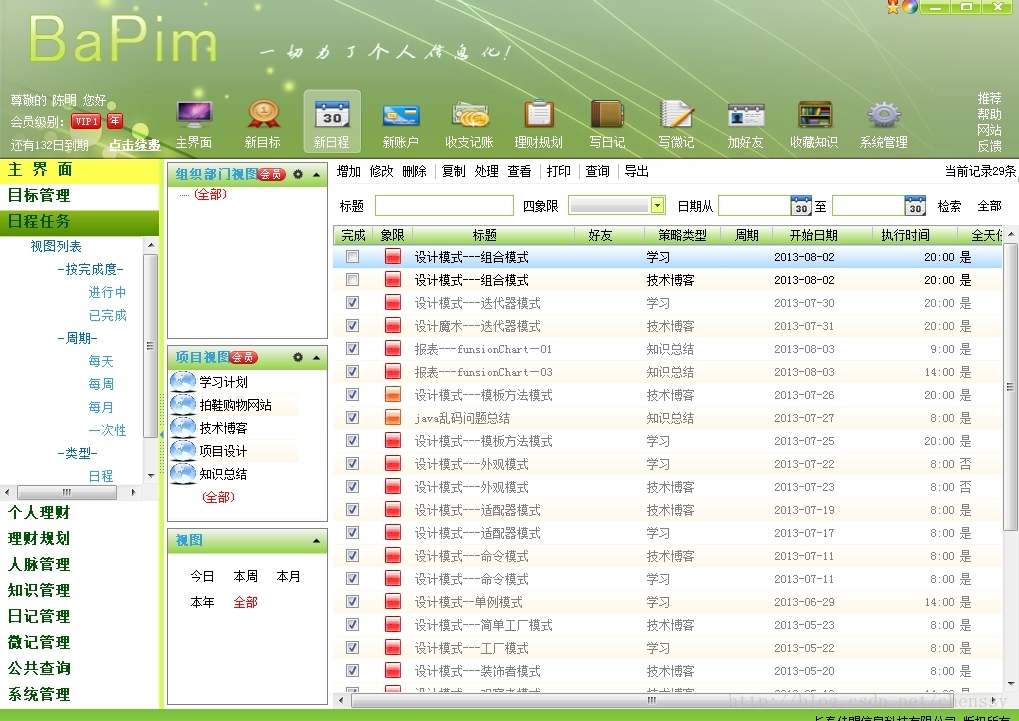Check 设计模式---组合模式 row with 技术博客 type
Screen dimensions: 1019x721
(352, 280)
